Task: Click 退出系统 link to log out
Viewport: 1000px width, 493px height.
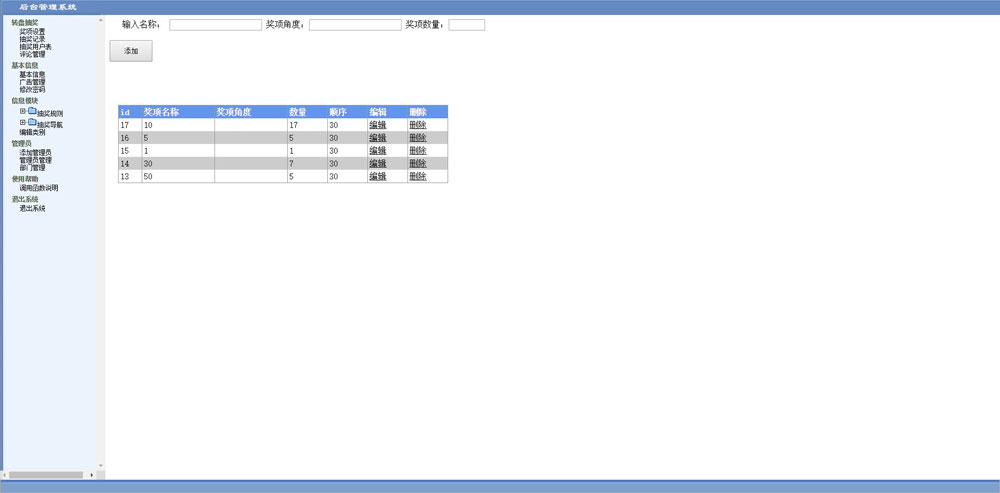Action: (x=32, y=208)
